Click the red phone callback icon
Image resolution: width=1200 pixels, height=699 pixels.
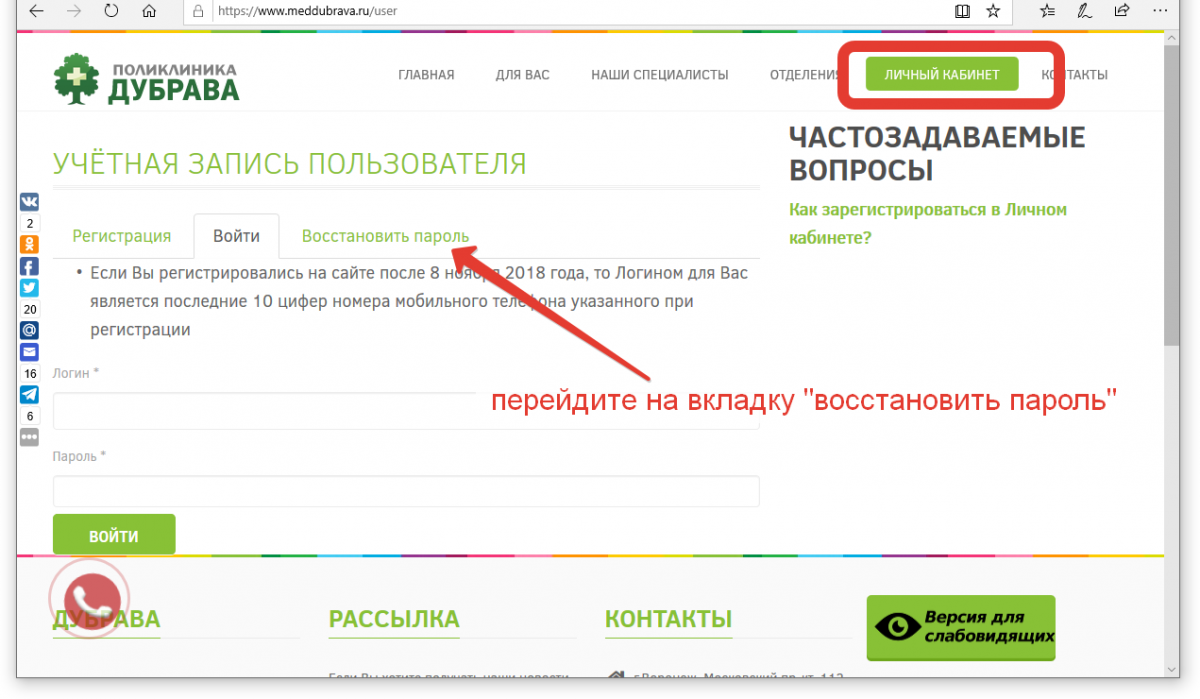pos(91,597)
